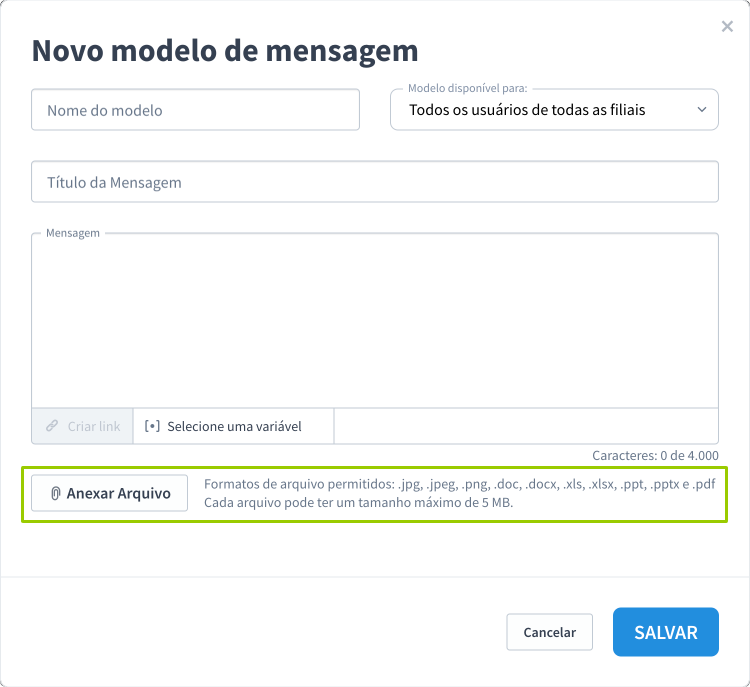Image resolution: width=750 pixels, height=687 pixels.
Task: Click the Modelo disponível para label
Action: tap(467, 89)
